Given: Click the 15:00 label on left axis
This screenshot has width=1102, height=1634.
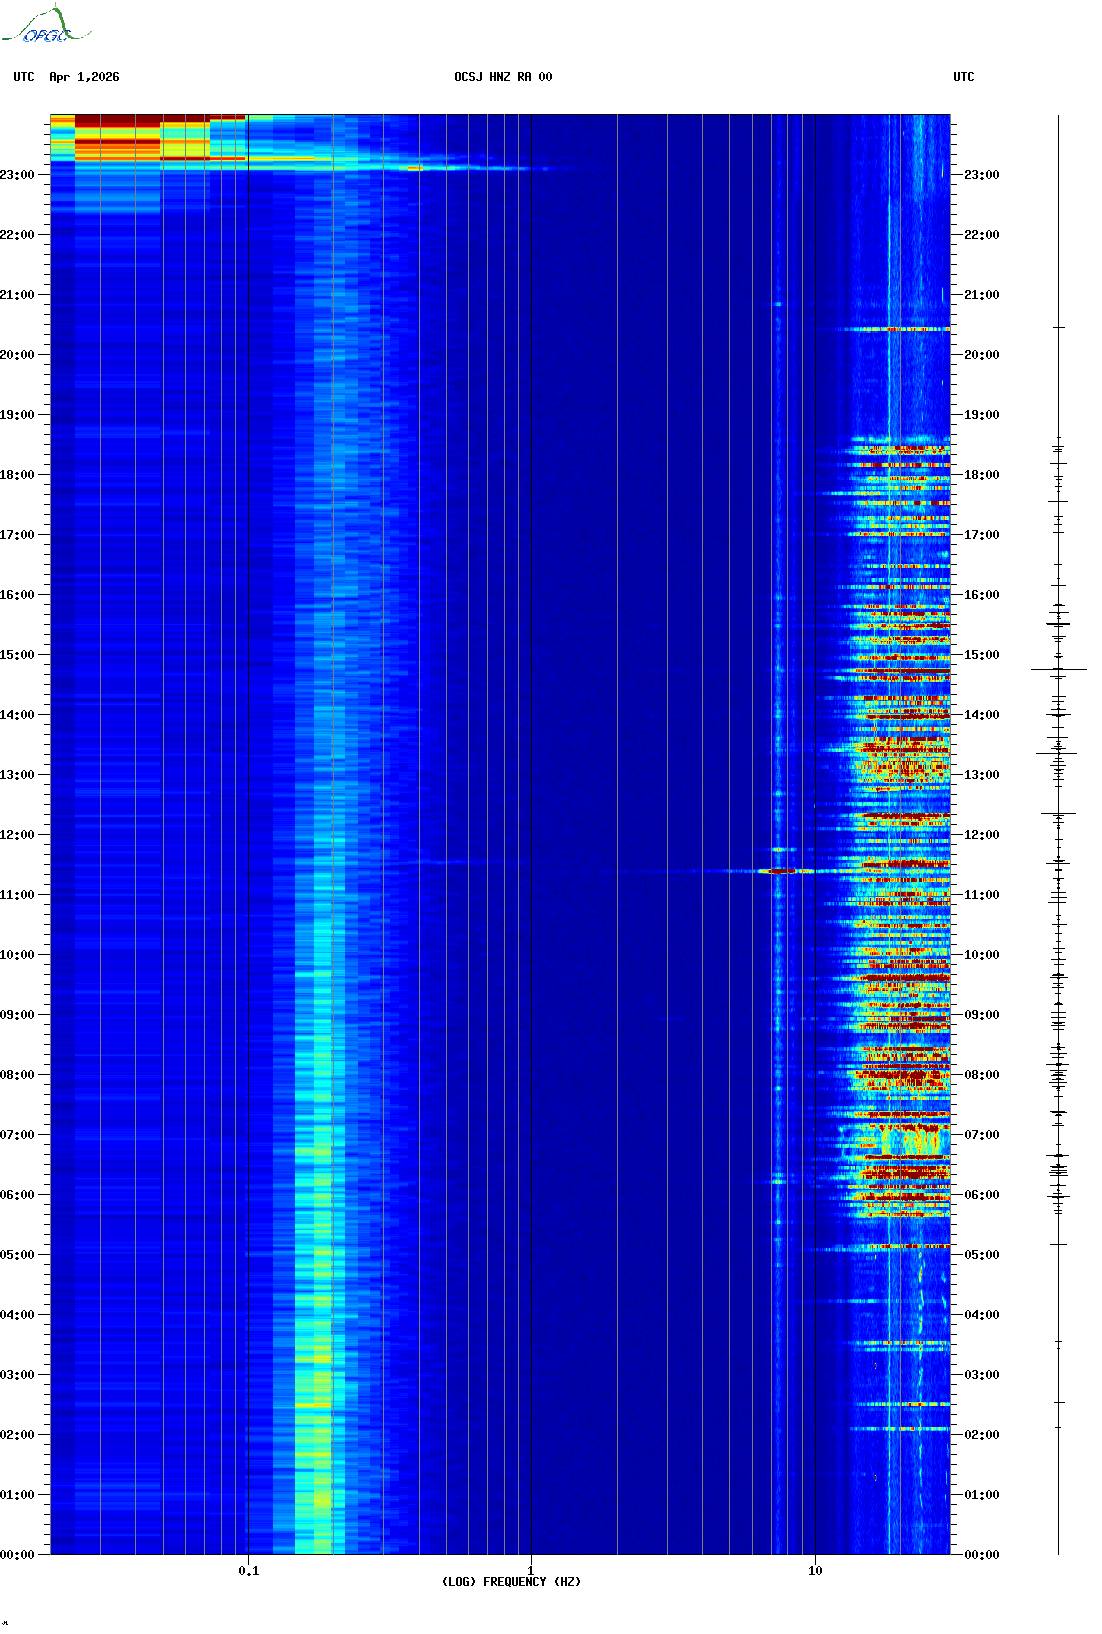Looking at the screenshot, I should point(18,655).
